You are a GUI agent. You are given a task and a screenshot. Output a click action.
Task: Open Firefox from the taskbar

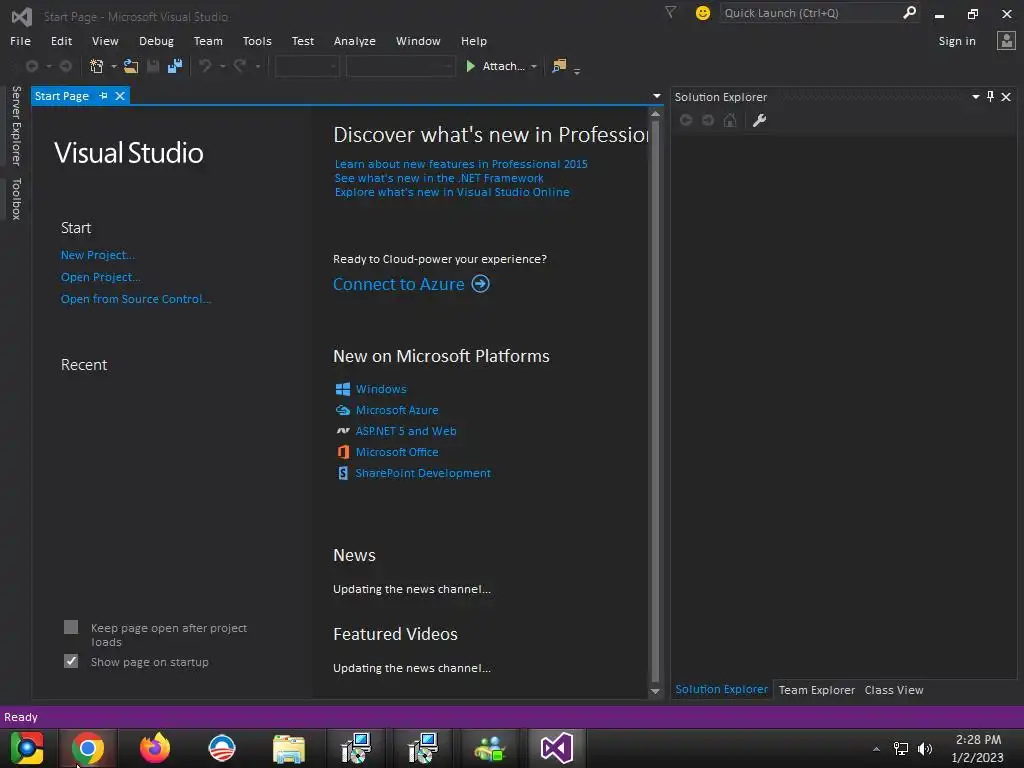(155, 748)
